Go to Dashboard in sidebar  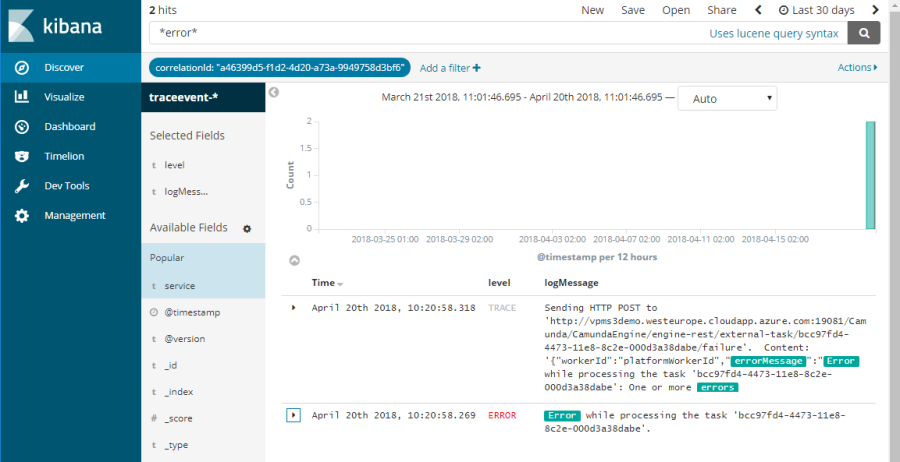click(69, 127)
